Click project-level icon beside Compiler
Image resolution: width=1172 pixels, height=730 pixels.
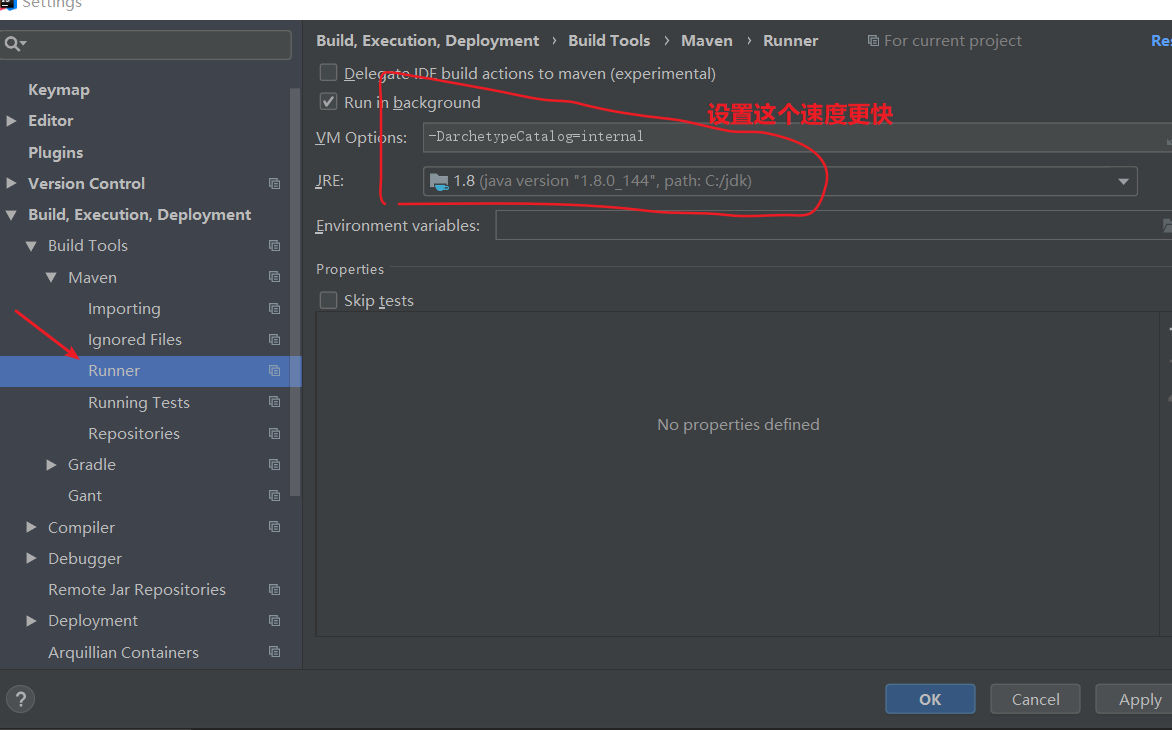click(274, 527)
